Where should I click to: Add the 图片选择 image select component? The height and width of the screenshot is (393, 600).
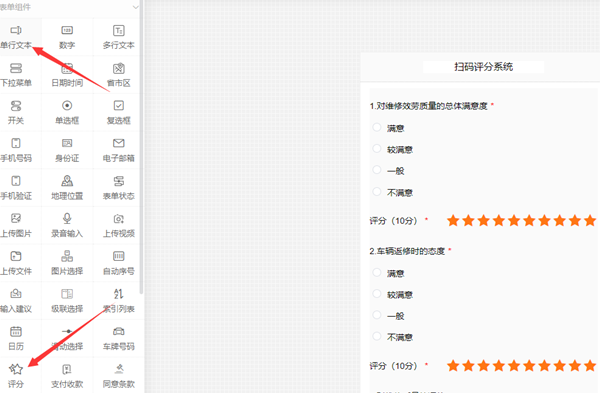(x=67, y=263)
